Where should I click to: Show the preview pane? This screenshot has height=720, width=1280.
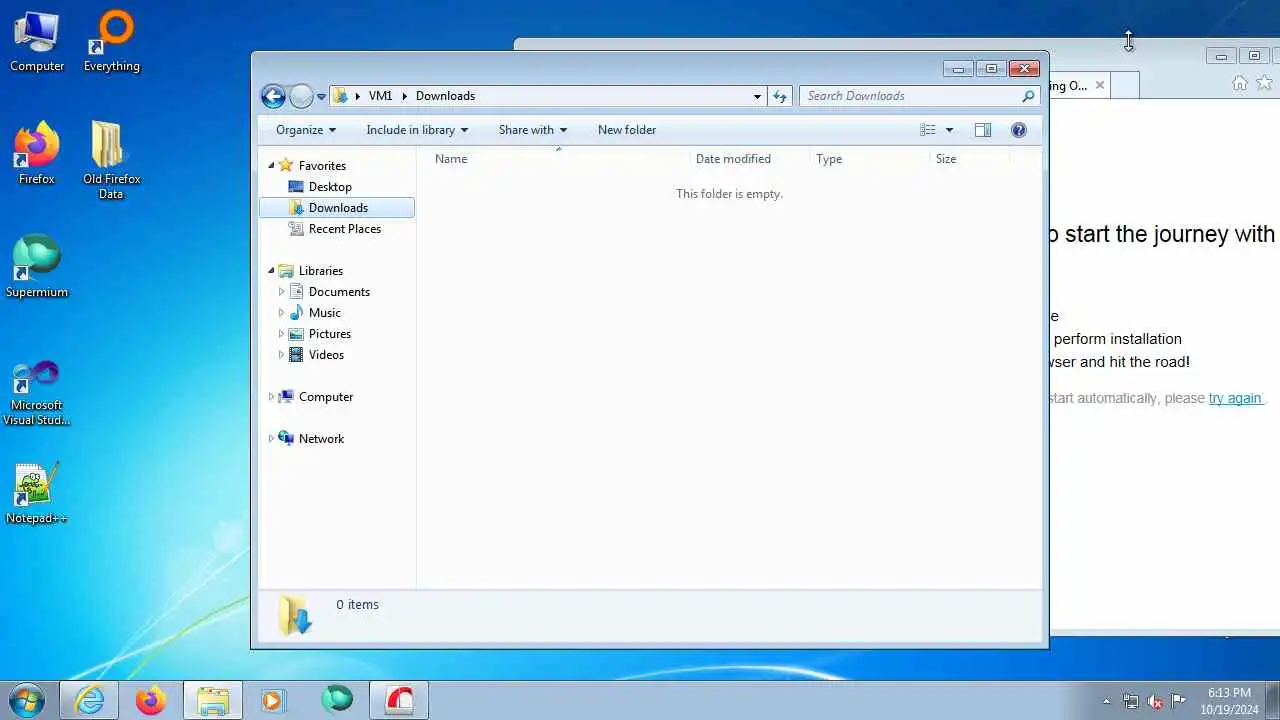(x=983, y=130)
